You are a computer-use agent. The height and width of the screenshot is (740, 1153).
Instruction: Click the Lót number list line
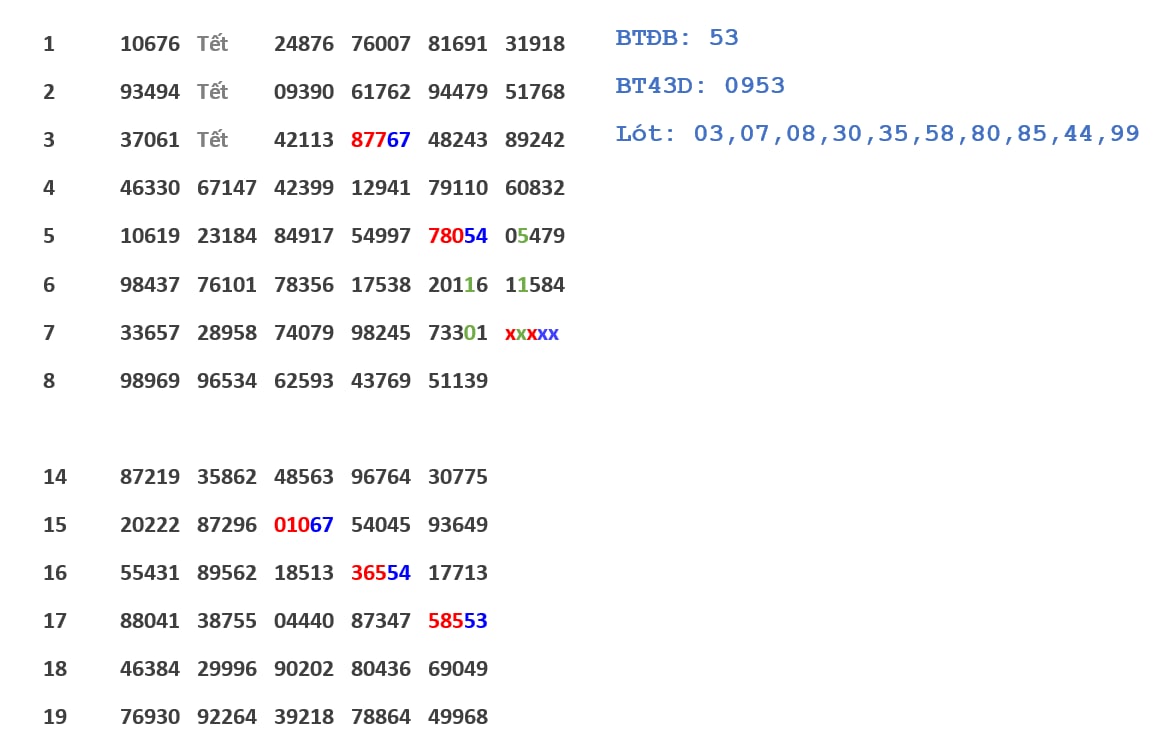coord(877,134)
